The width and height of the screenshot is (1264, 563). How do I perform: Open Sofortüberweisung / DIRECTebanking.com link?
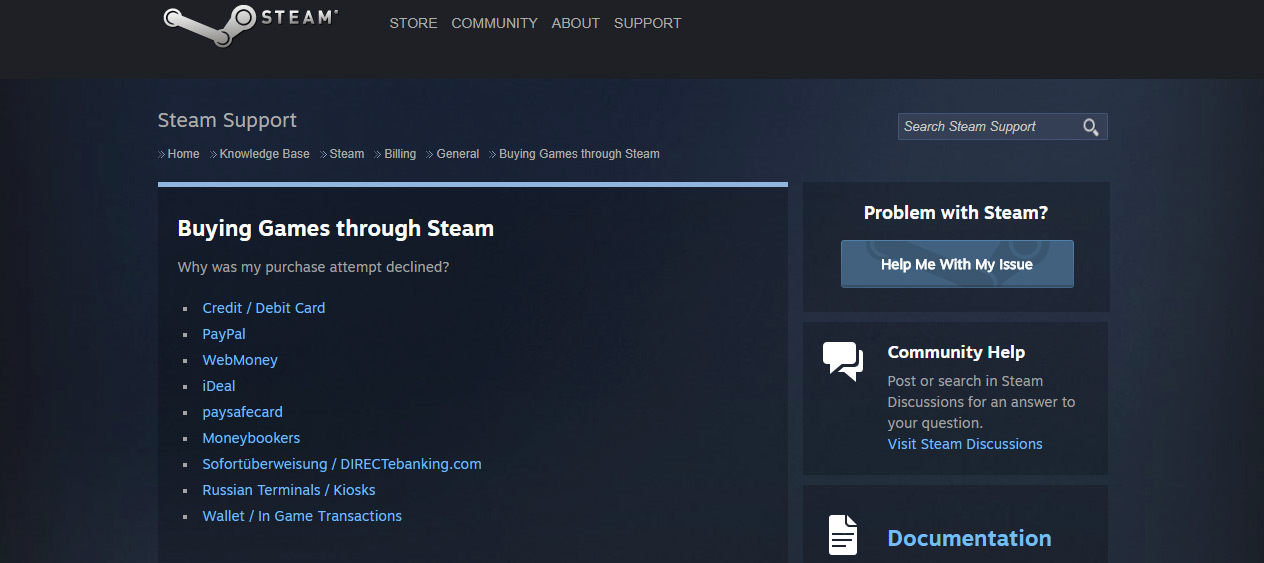[342, 464]
